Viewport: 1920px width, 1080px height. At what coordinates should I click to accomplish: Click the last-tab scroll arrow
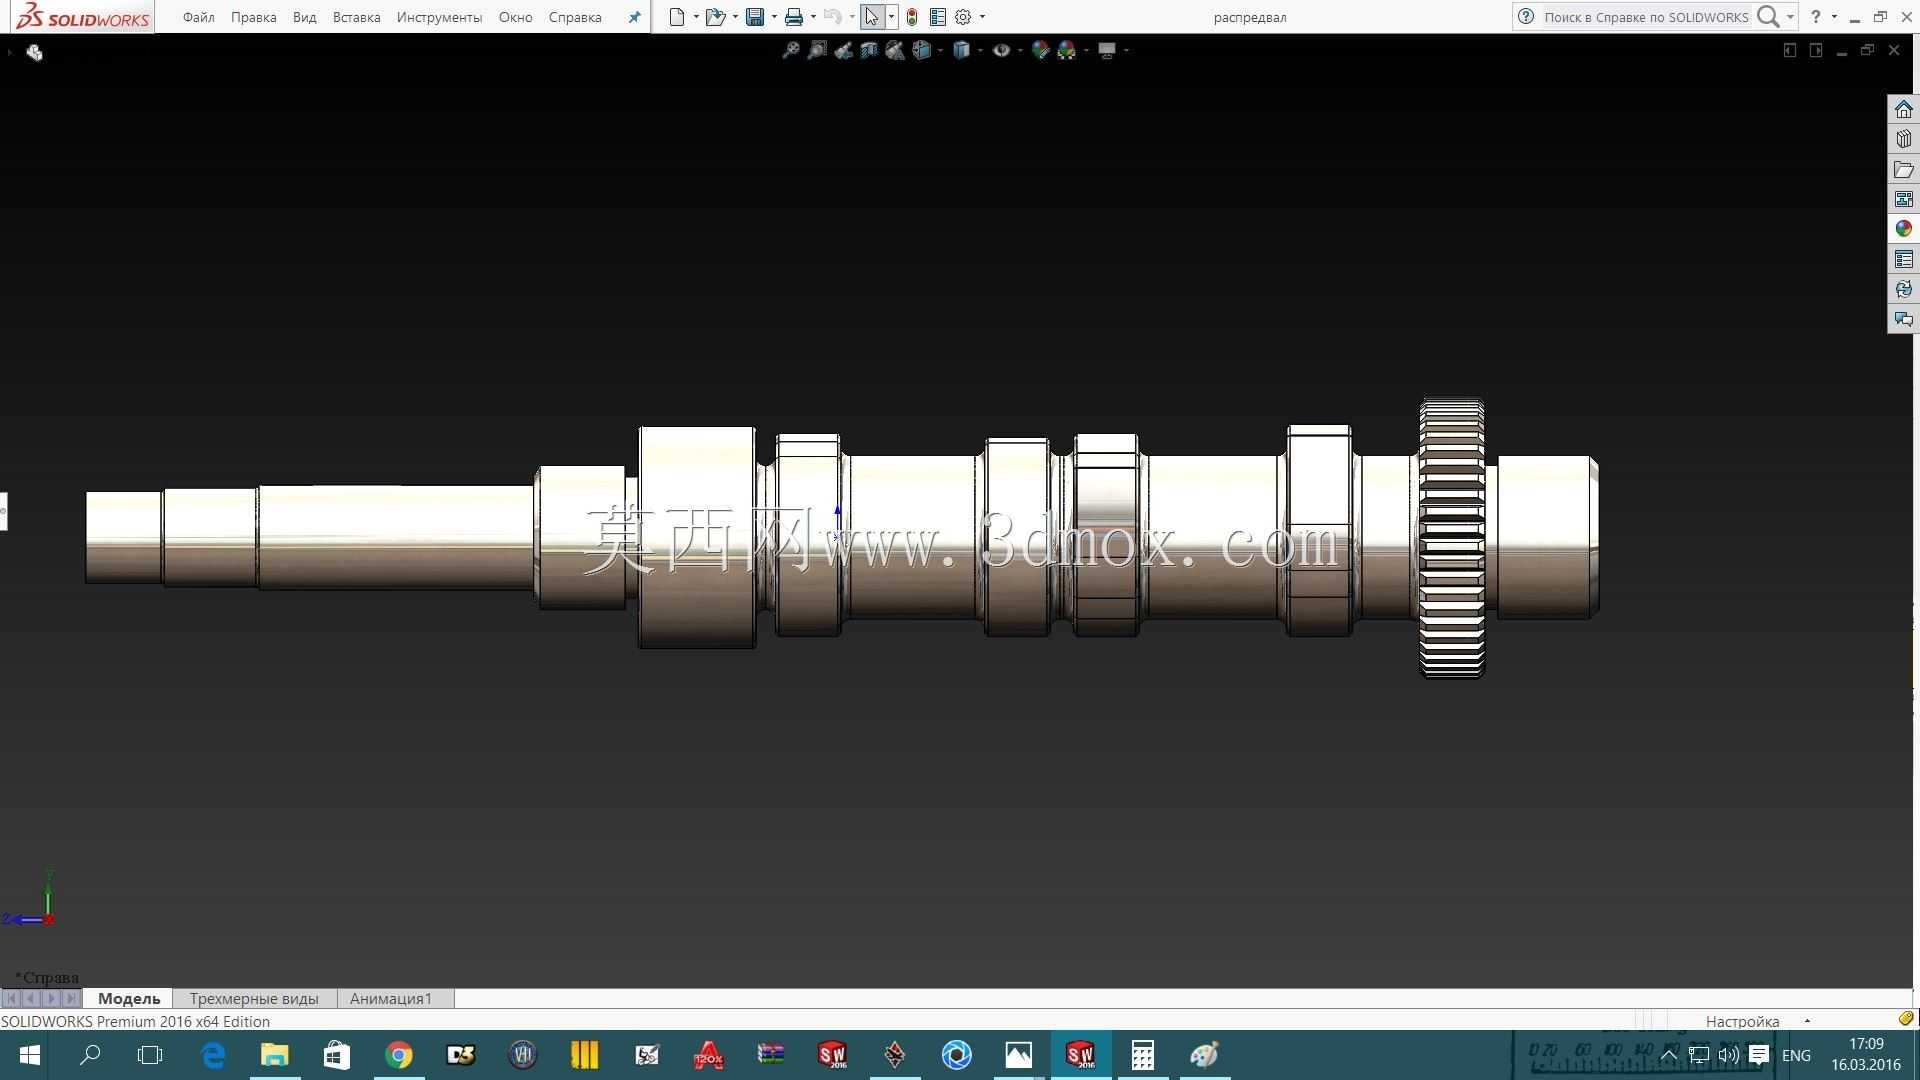click(71, 998)
